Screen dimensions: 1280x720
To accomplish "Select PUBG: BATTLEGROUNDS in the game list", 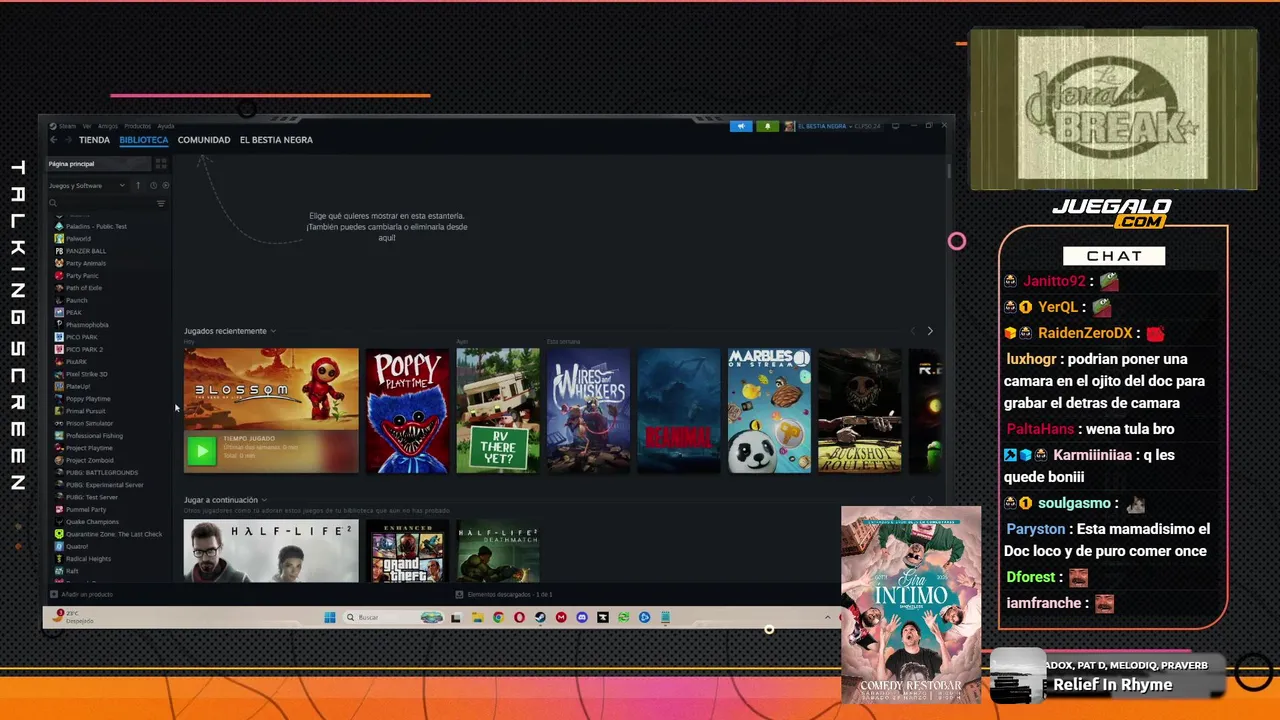I will (x=102, y=472).
